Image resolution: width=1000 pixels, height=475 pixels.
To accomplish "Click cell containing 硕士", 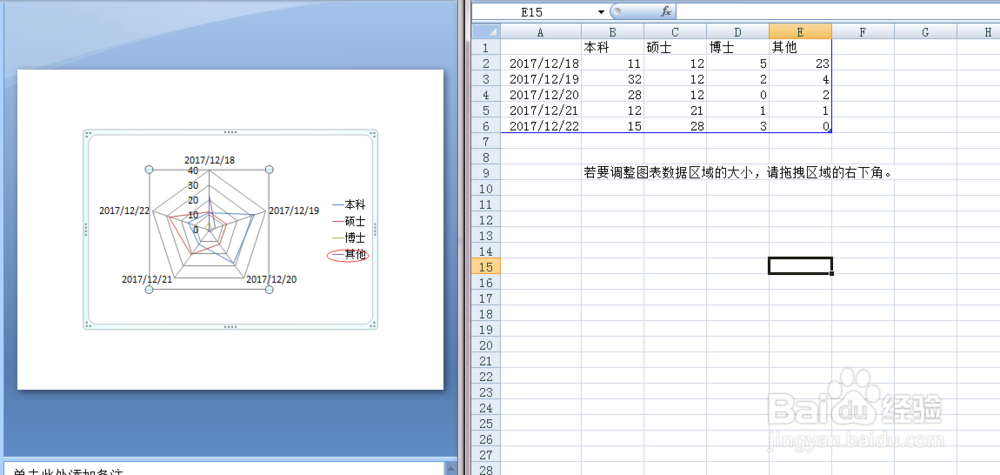I will (675, 48).
